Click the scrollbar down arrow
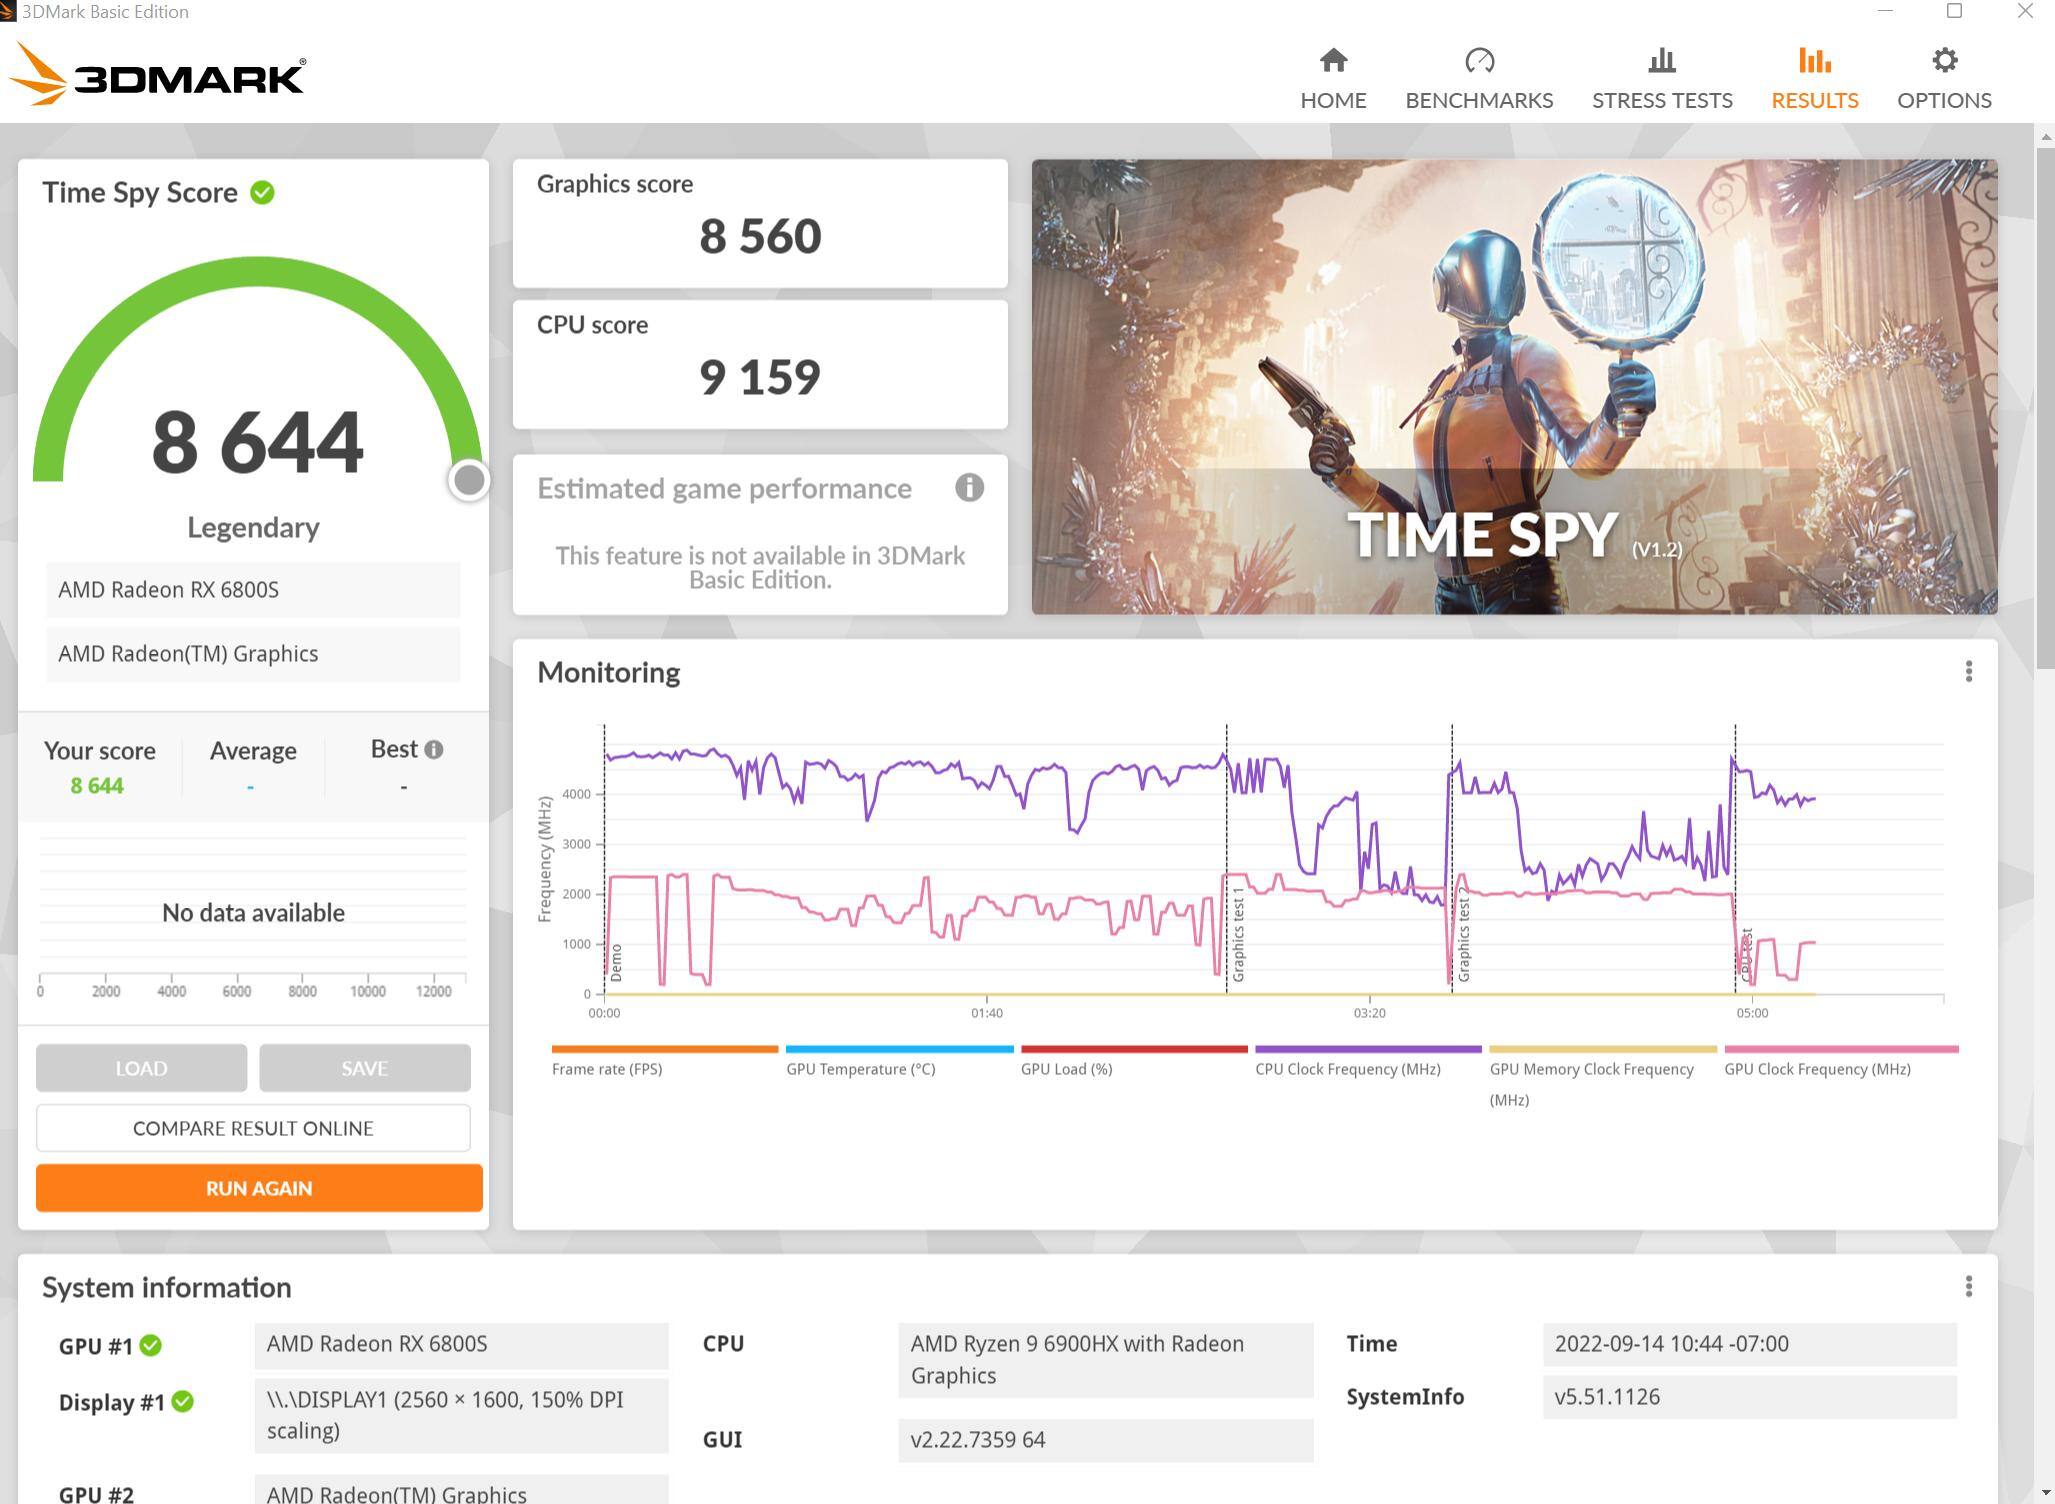 click(x=2044, y=1493)
